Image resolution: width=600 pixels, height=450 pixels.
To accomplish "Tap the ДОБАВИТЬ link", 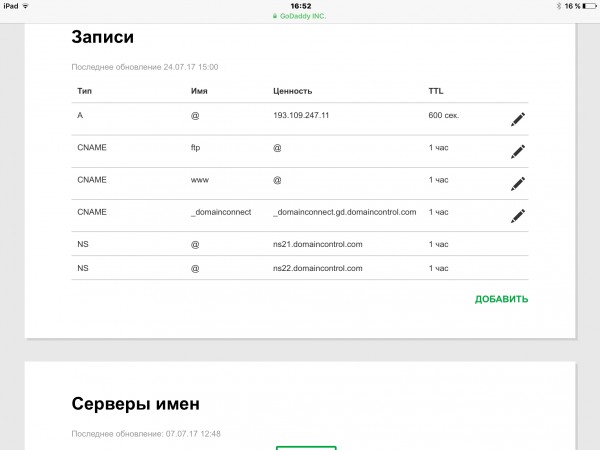I will point(501,299).
